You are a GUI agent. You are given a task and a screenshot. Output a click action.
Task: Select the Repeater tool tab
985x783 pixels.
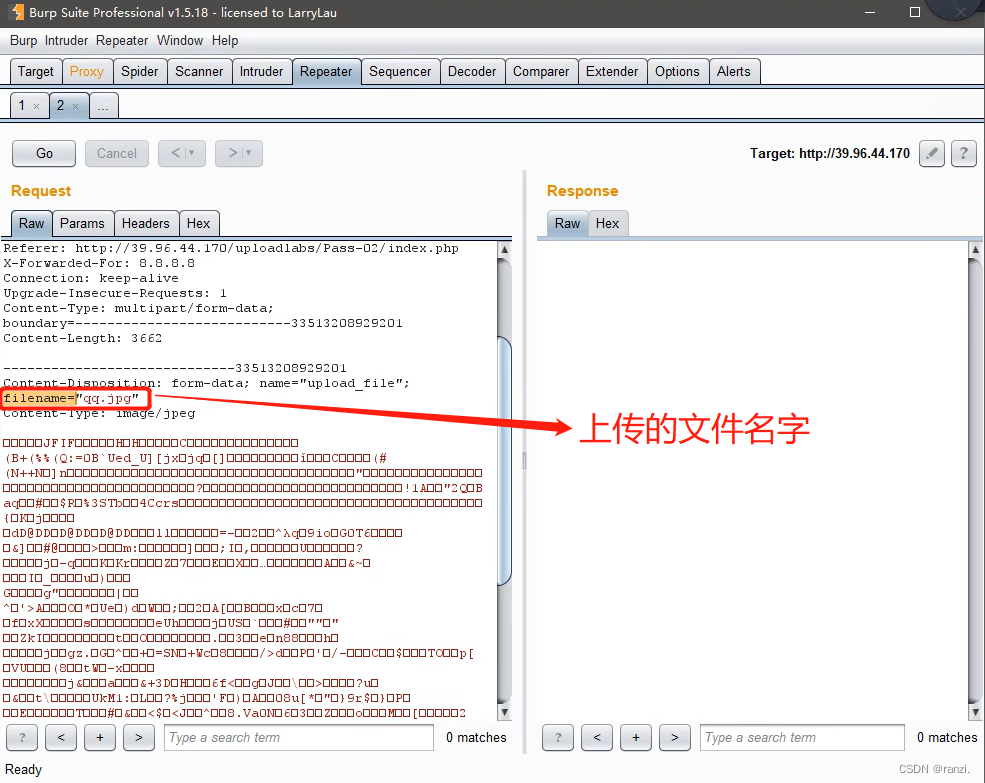click(326, 72)
